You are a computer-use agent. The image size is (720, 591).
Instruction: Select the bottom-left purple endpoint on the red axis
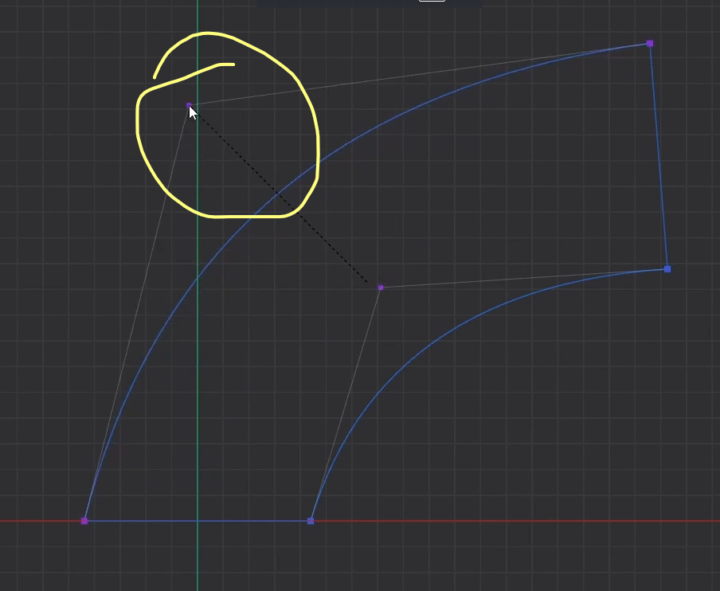click(x=84, y=521)
